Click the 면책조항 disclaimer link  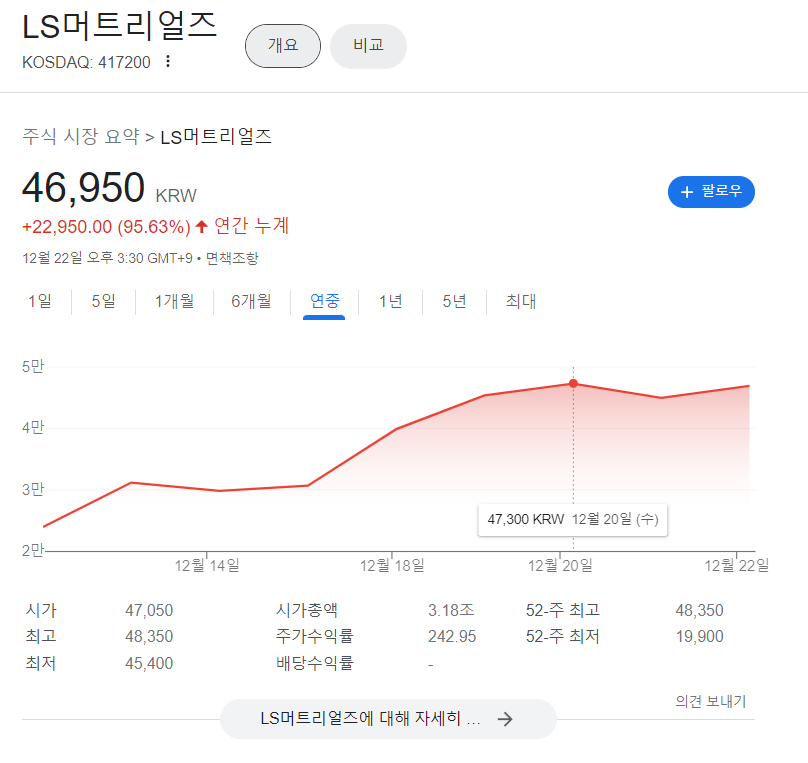[x=232, y=258]
